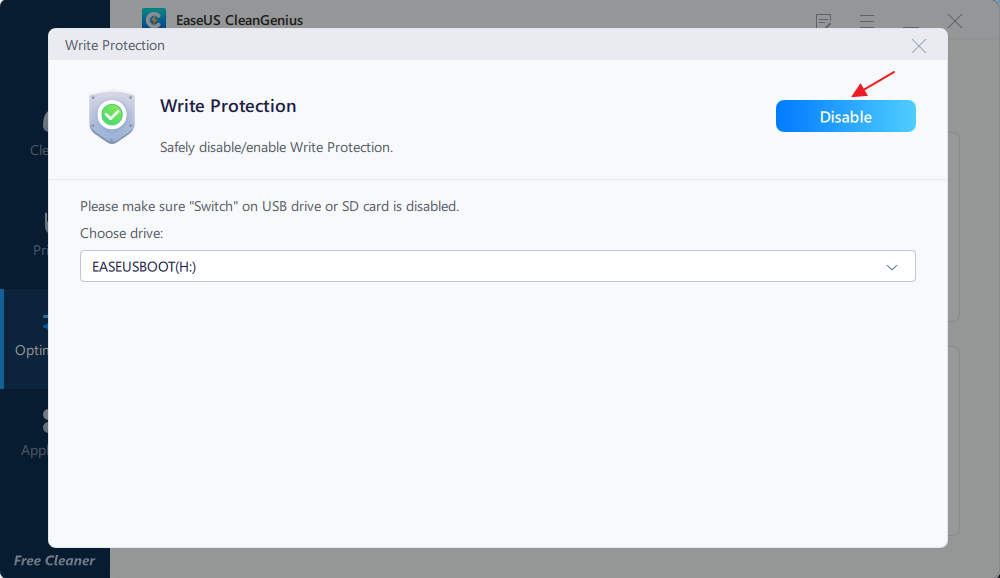Click the green checkmark shield icon

click(x=112, y=116)
